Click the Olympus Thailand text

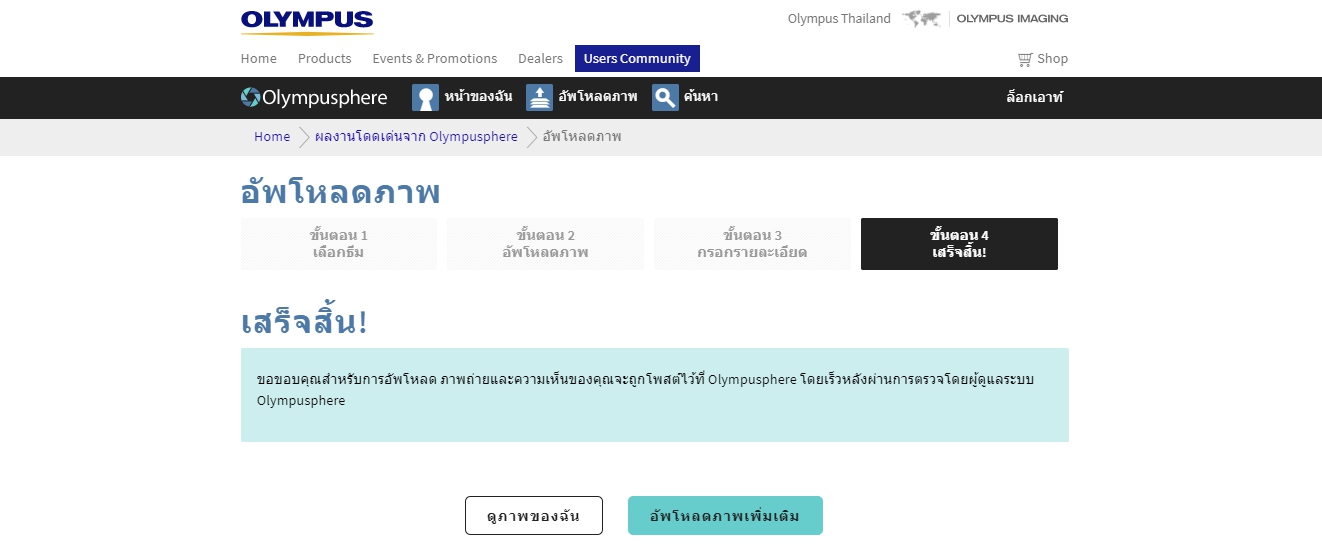point(839,19)
